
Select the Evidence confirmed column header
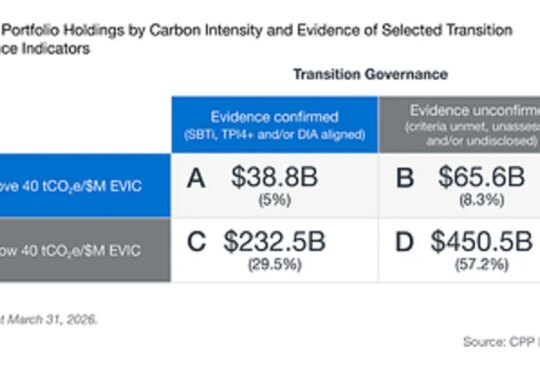pos(274,125)
